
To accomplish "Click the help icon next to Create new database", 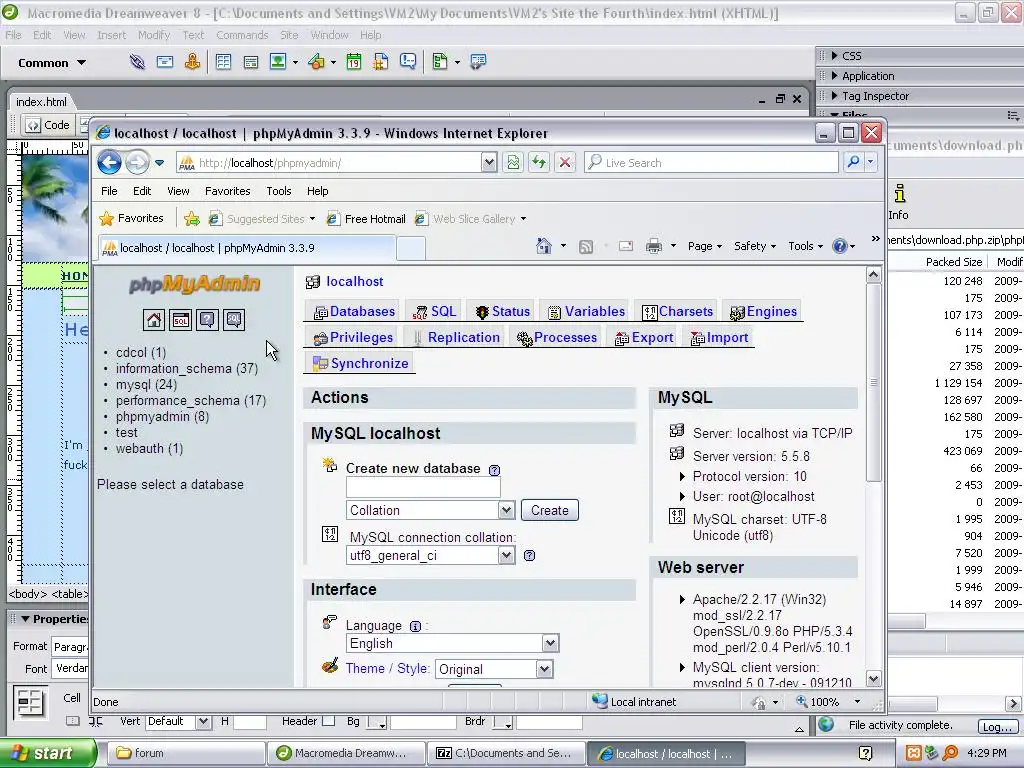I will coord(494,470).
